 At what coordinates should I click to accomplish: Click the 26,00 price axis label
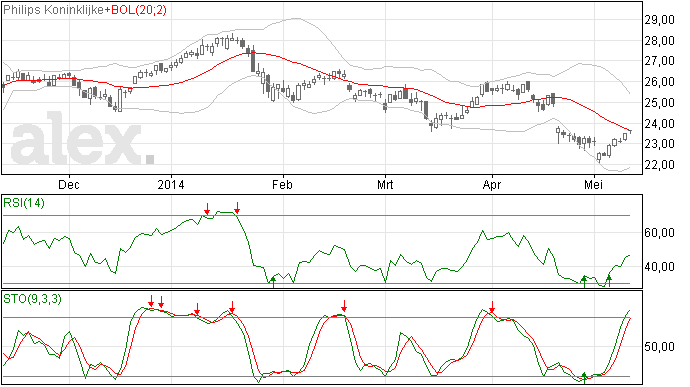[659, 82]
